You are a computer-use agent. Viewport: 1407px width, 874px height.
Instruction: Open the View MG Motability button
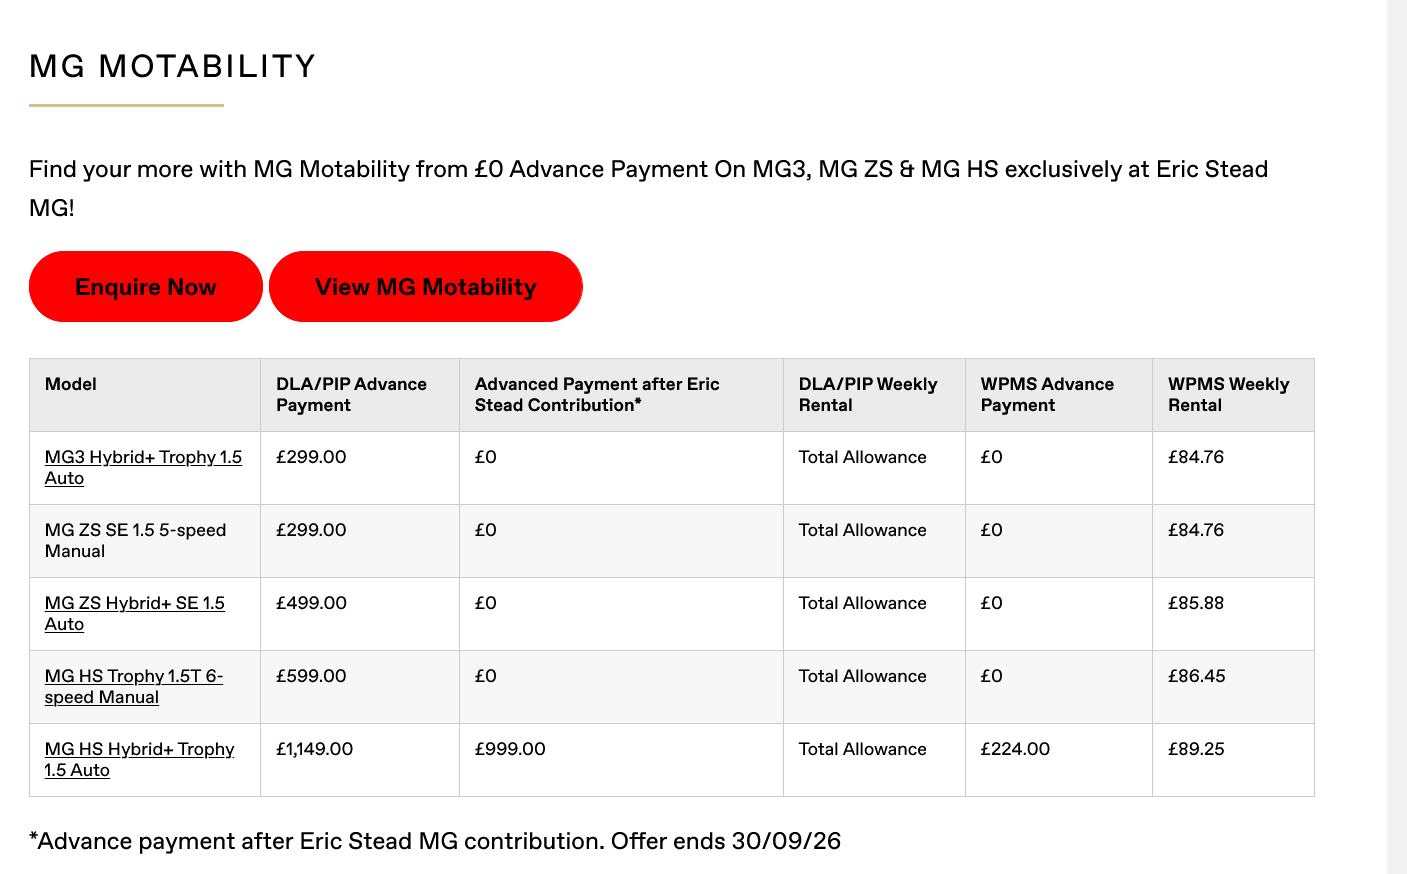point(426,287)
